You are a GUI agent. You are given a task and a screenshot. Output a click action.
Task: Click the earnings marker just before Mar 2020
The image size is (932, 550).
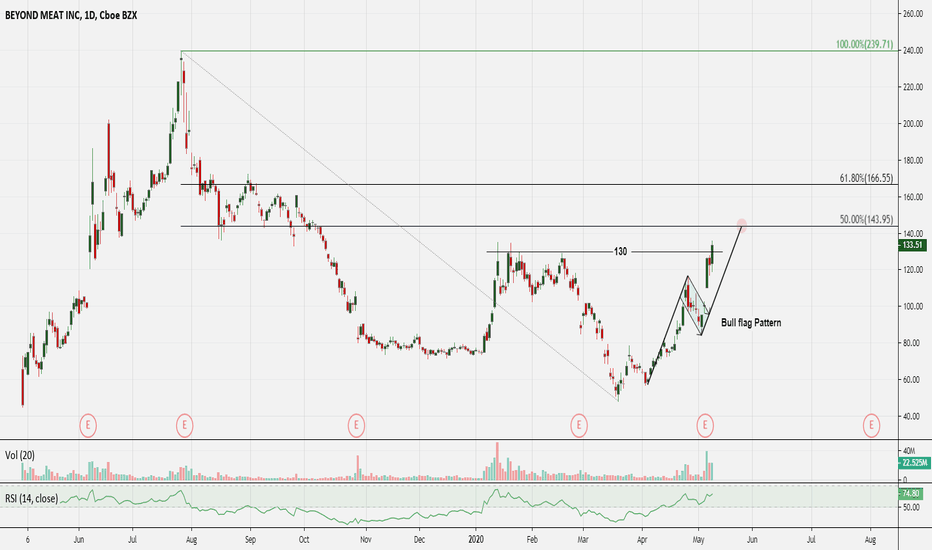point(579,425)
